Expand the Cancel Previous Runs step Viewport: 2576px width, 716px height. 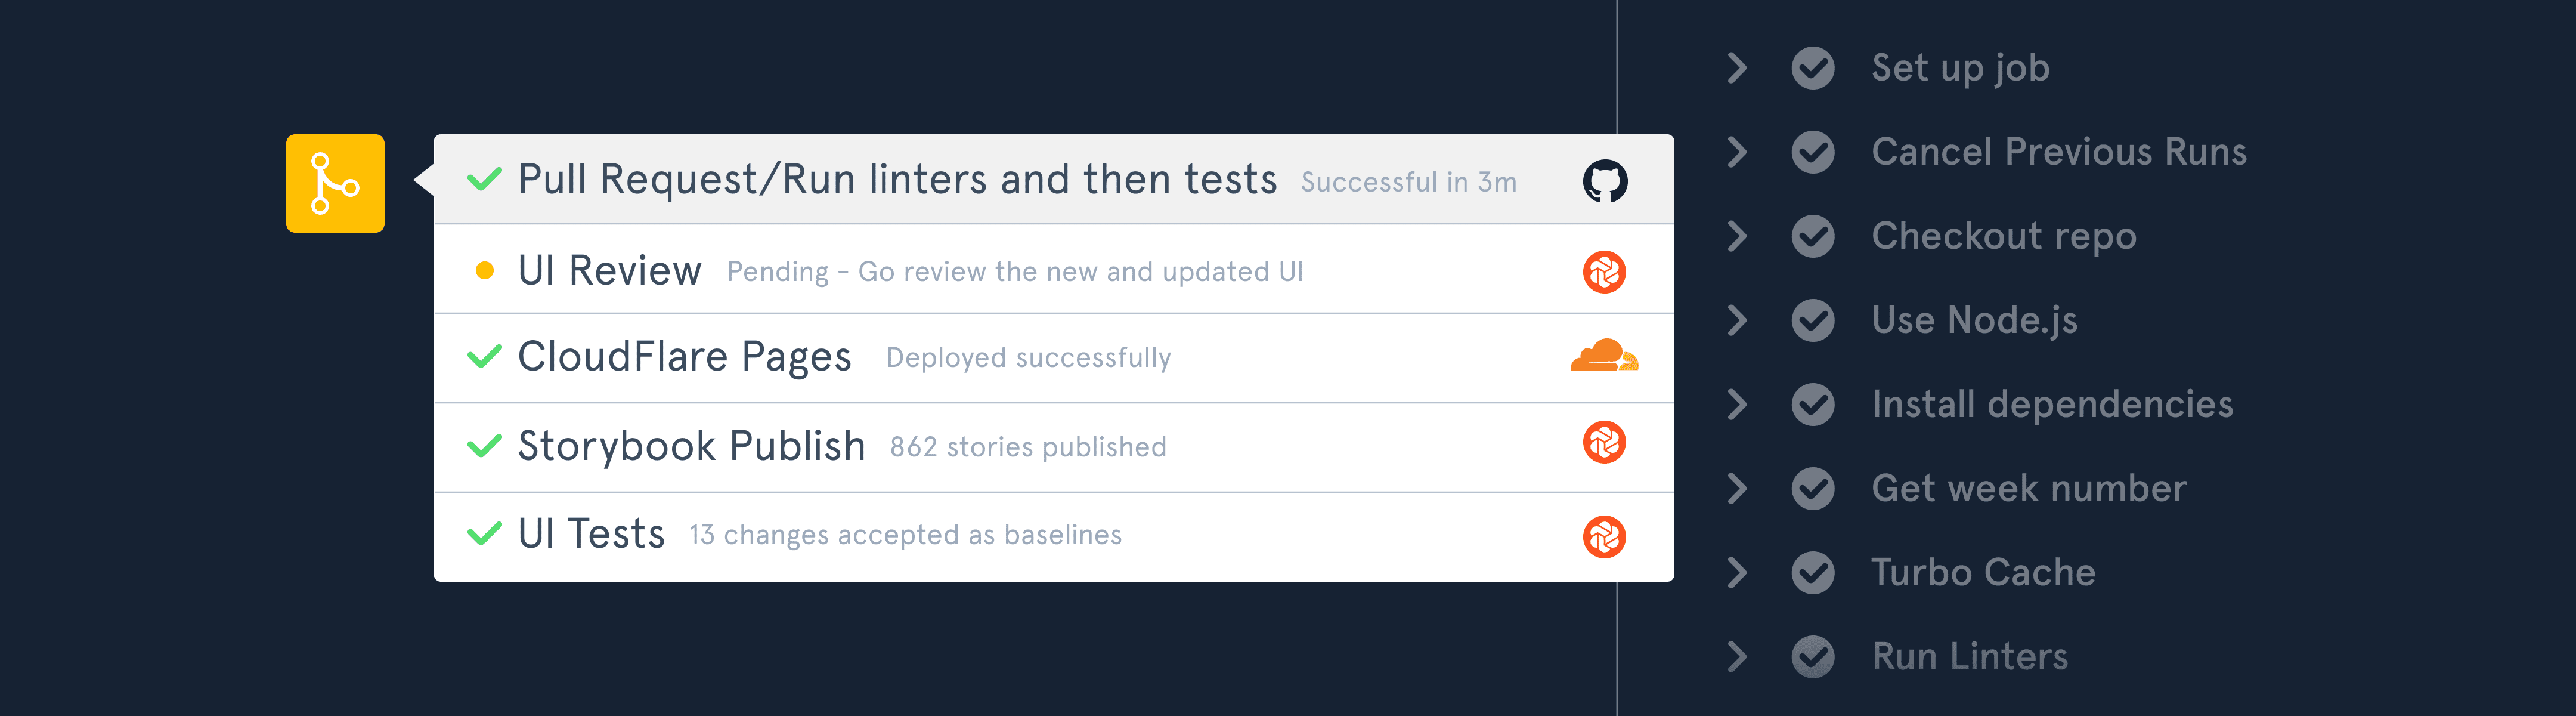click(1737, 152)
